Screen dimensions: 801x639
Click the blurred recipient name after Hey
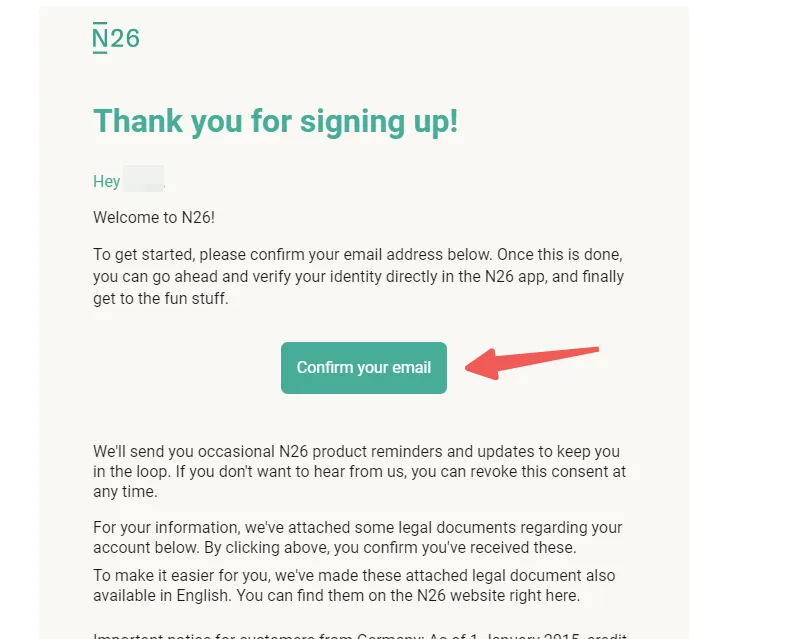[x=144, y=179]
